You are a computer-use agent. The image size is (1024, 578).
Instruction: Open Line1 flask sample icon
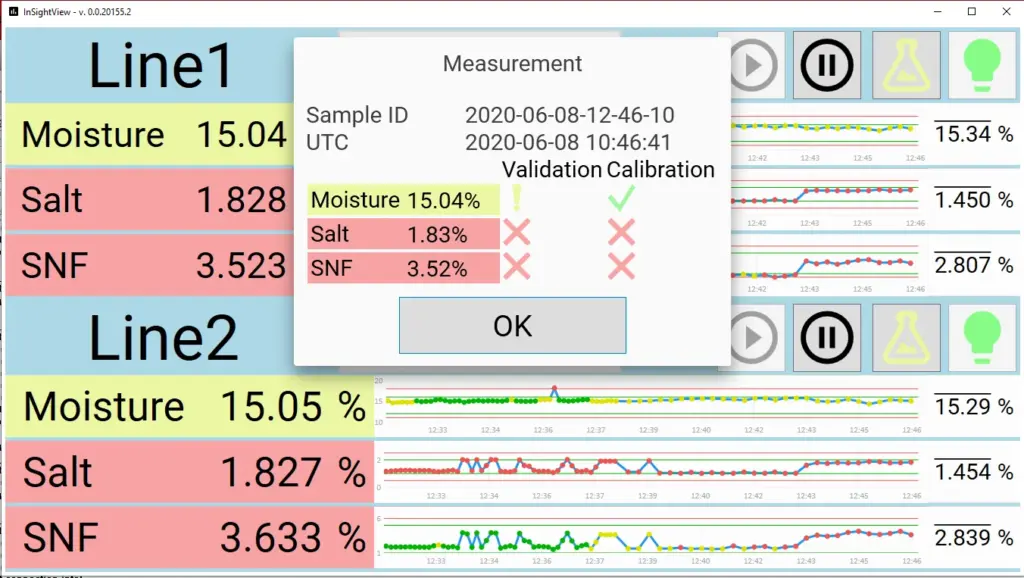coord(906,65)
